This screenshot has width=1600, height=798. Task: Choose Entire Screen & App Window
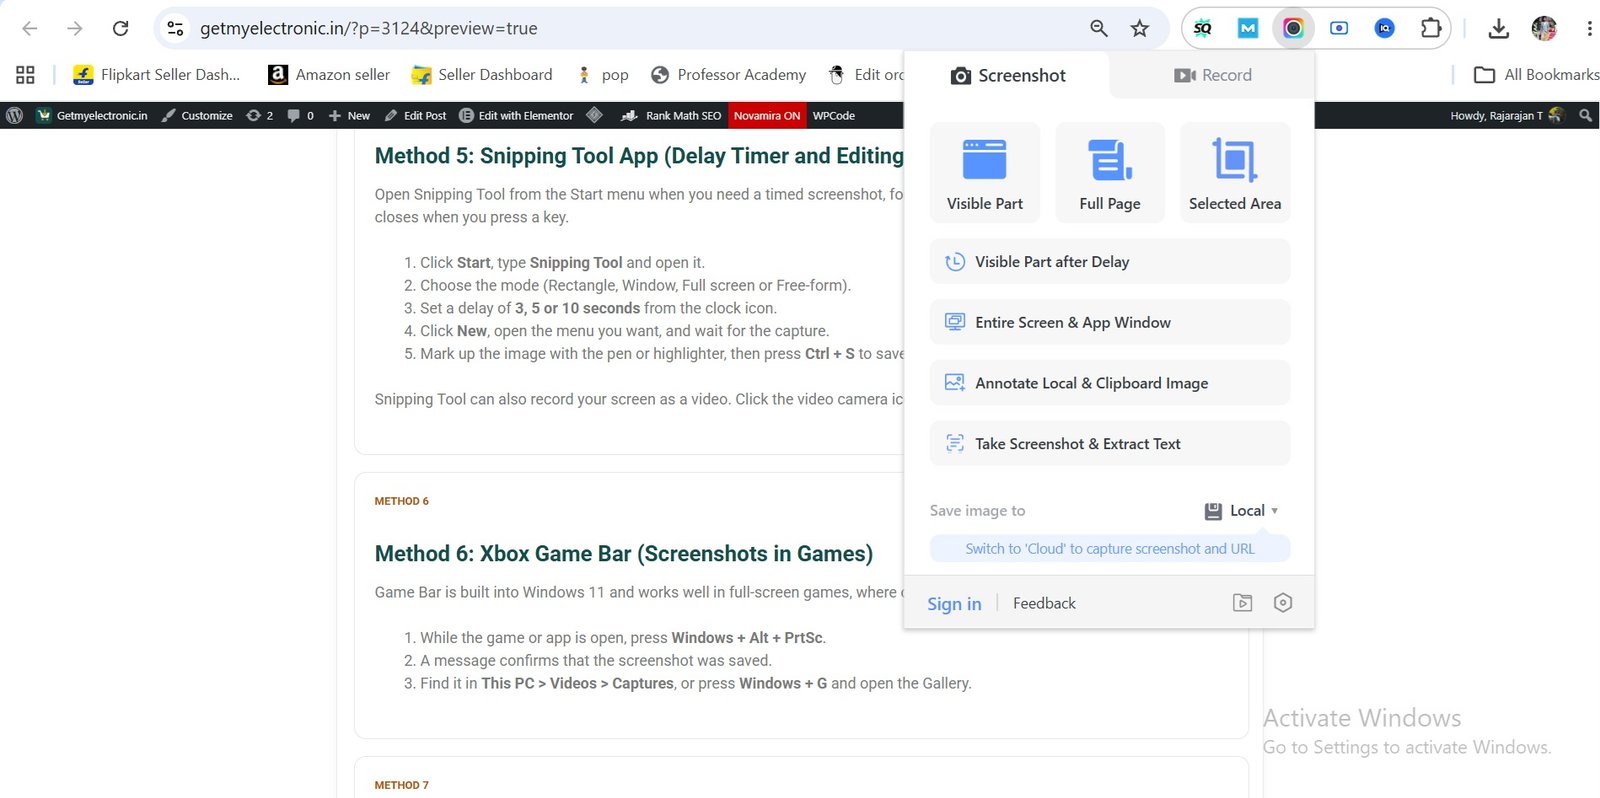pos(1110,322)
